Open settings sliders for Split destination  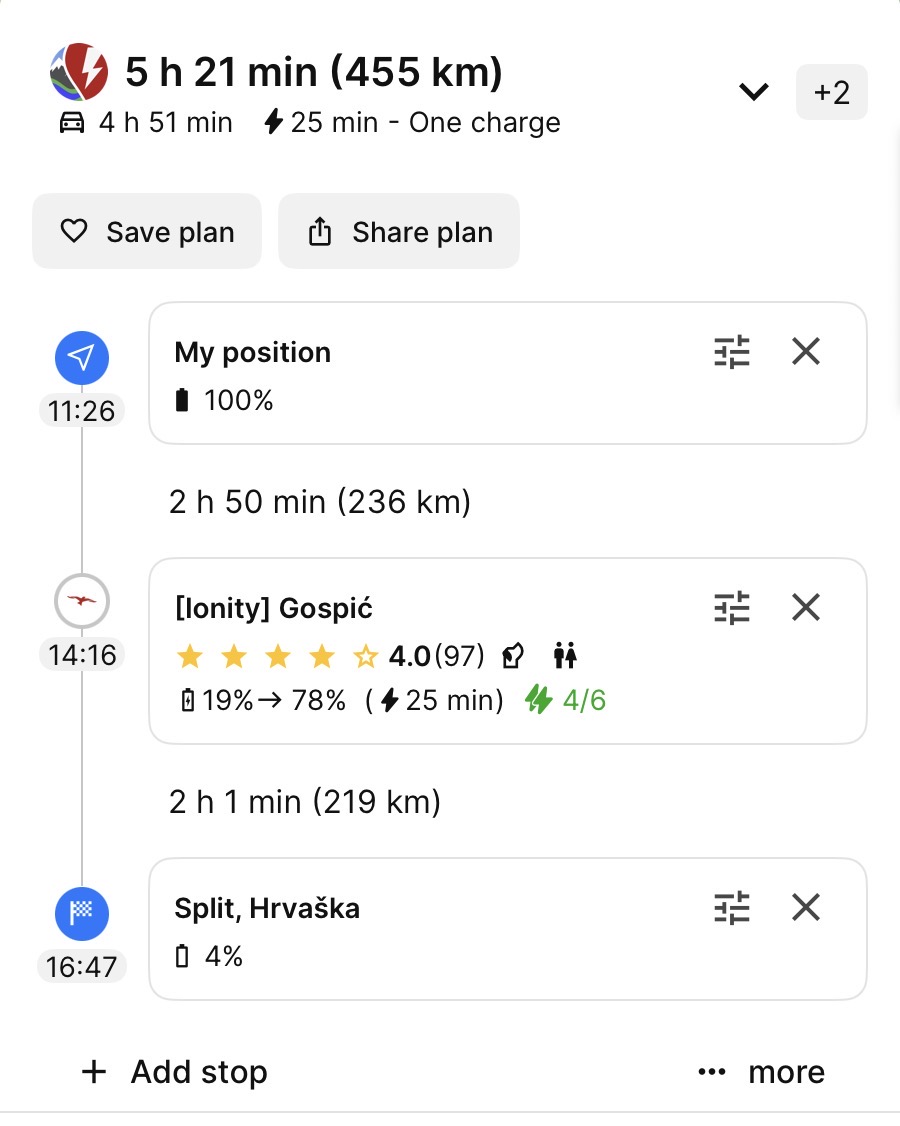tap(732, 908)
